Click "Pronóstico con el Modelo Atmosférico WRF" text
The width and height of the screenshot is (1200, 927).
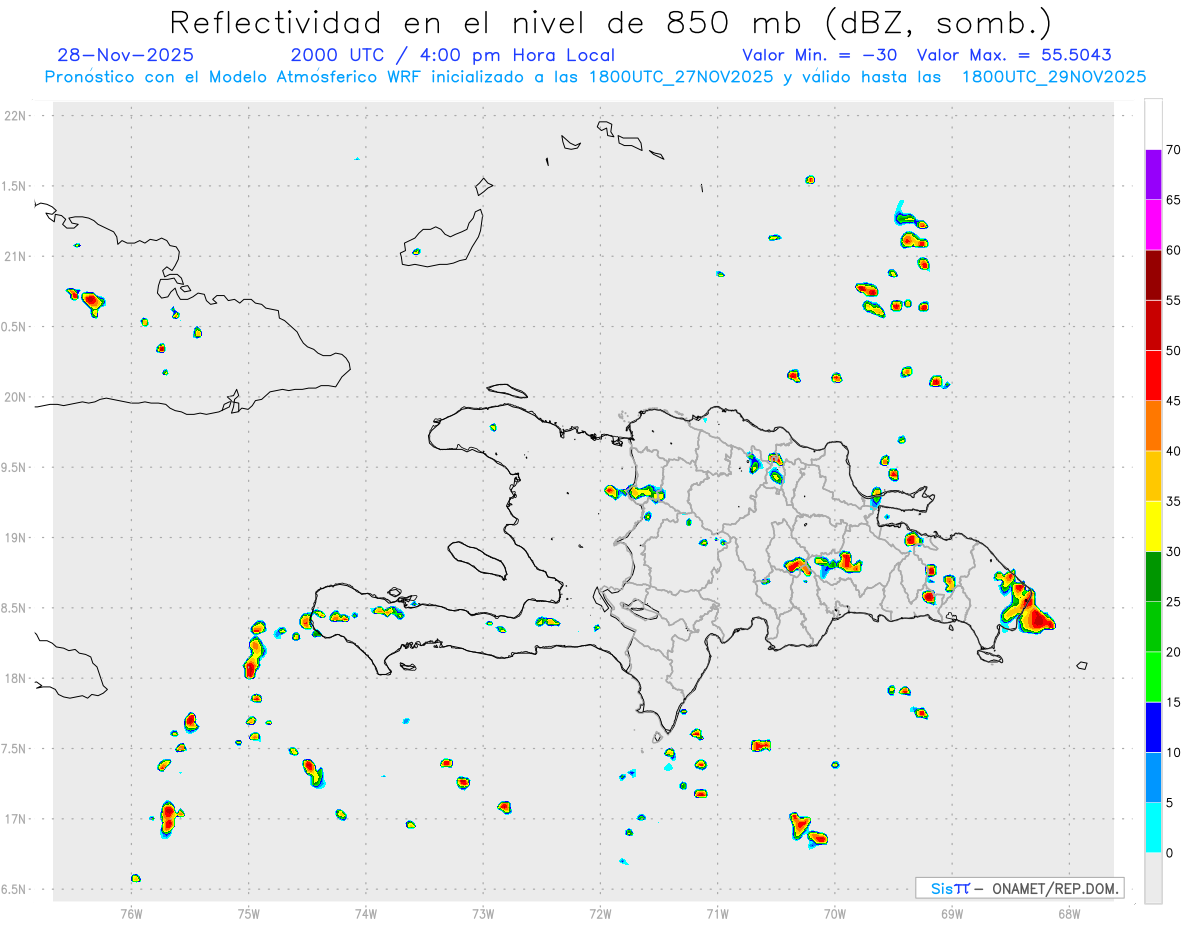tap(234, 76)
